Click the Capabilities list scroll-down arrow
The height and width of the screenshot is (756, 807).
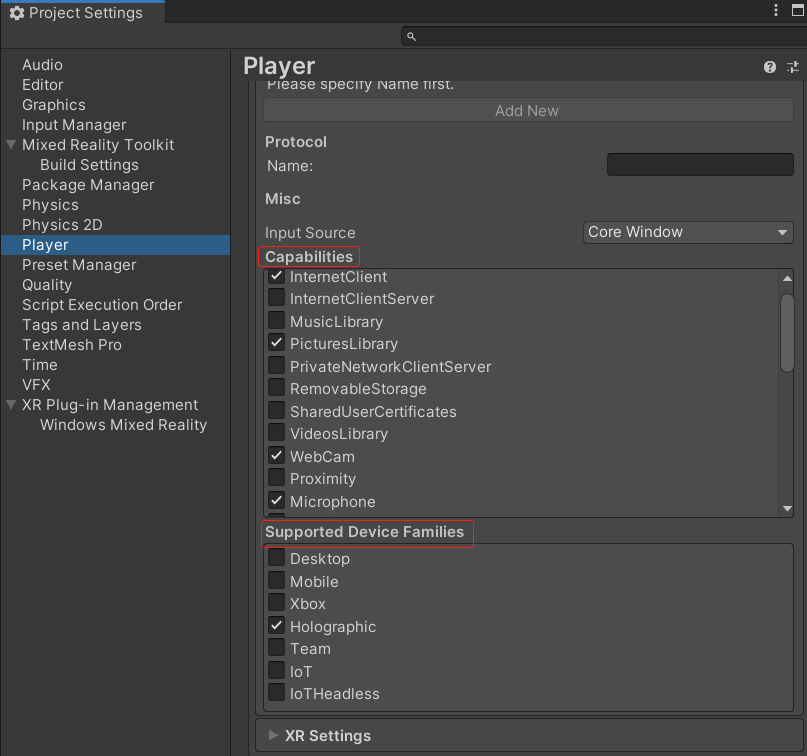click(787, 508)
